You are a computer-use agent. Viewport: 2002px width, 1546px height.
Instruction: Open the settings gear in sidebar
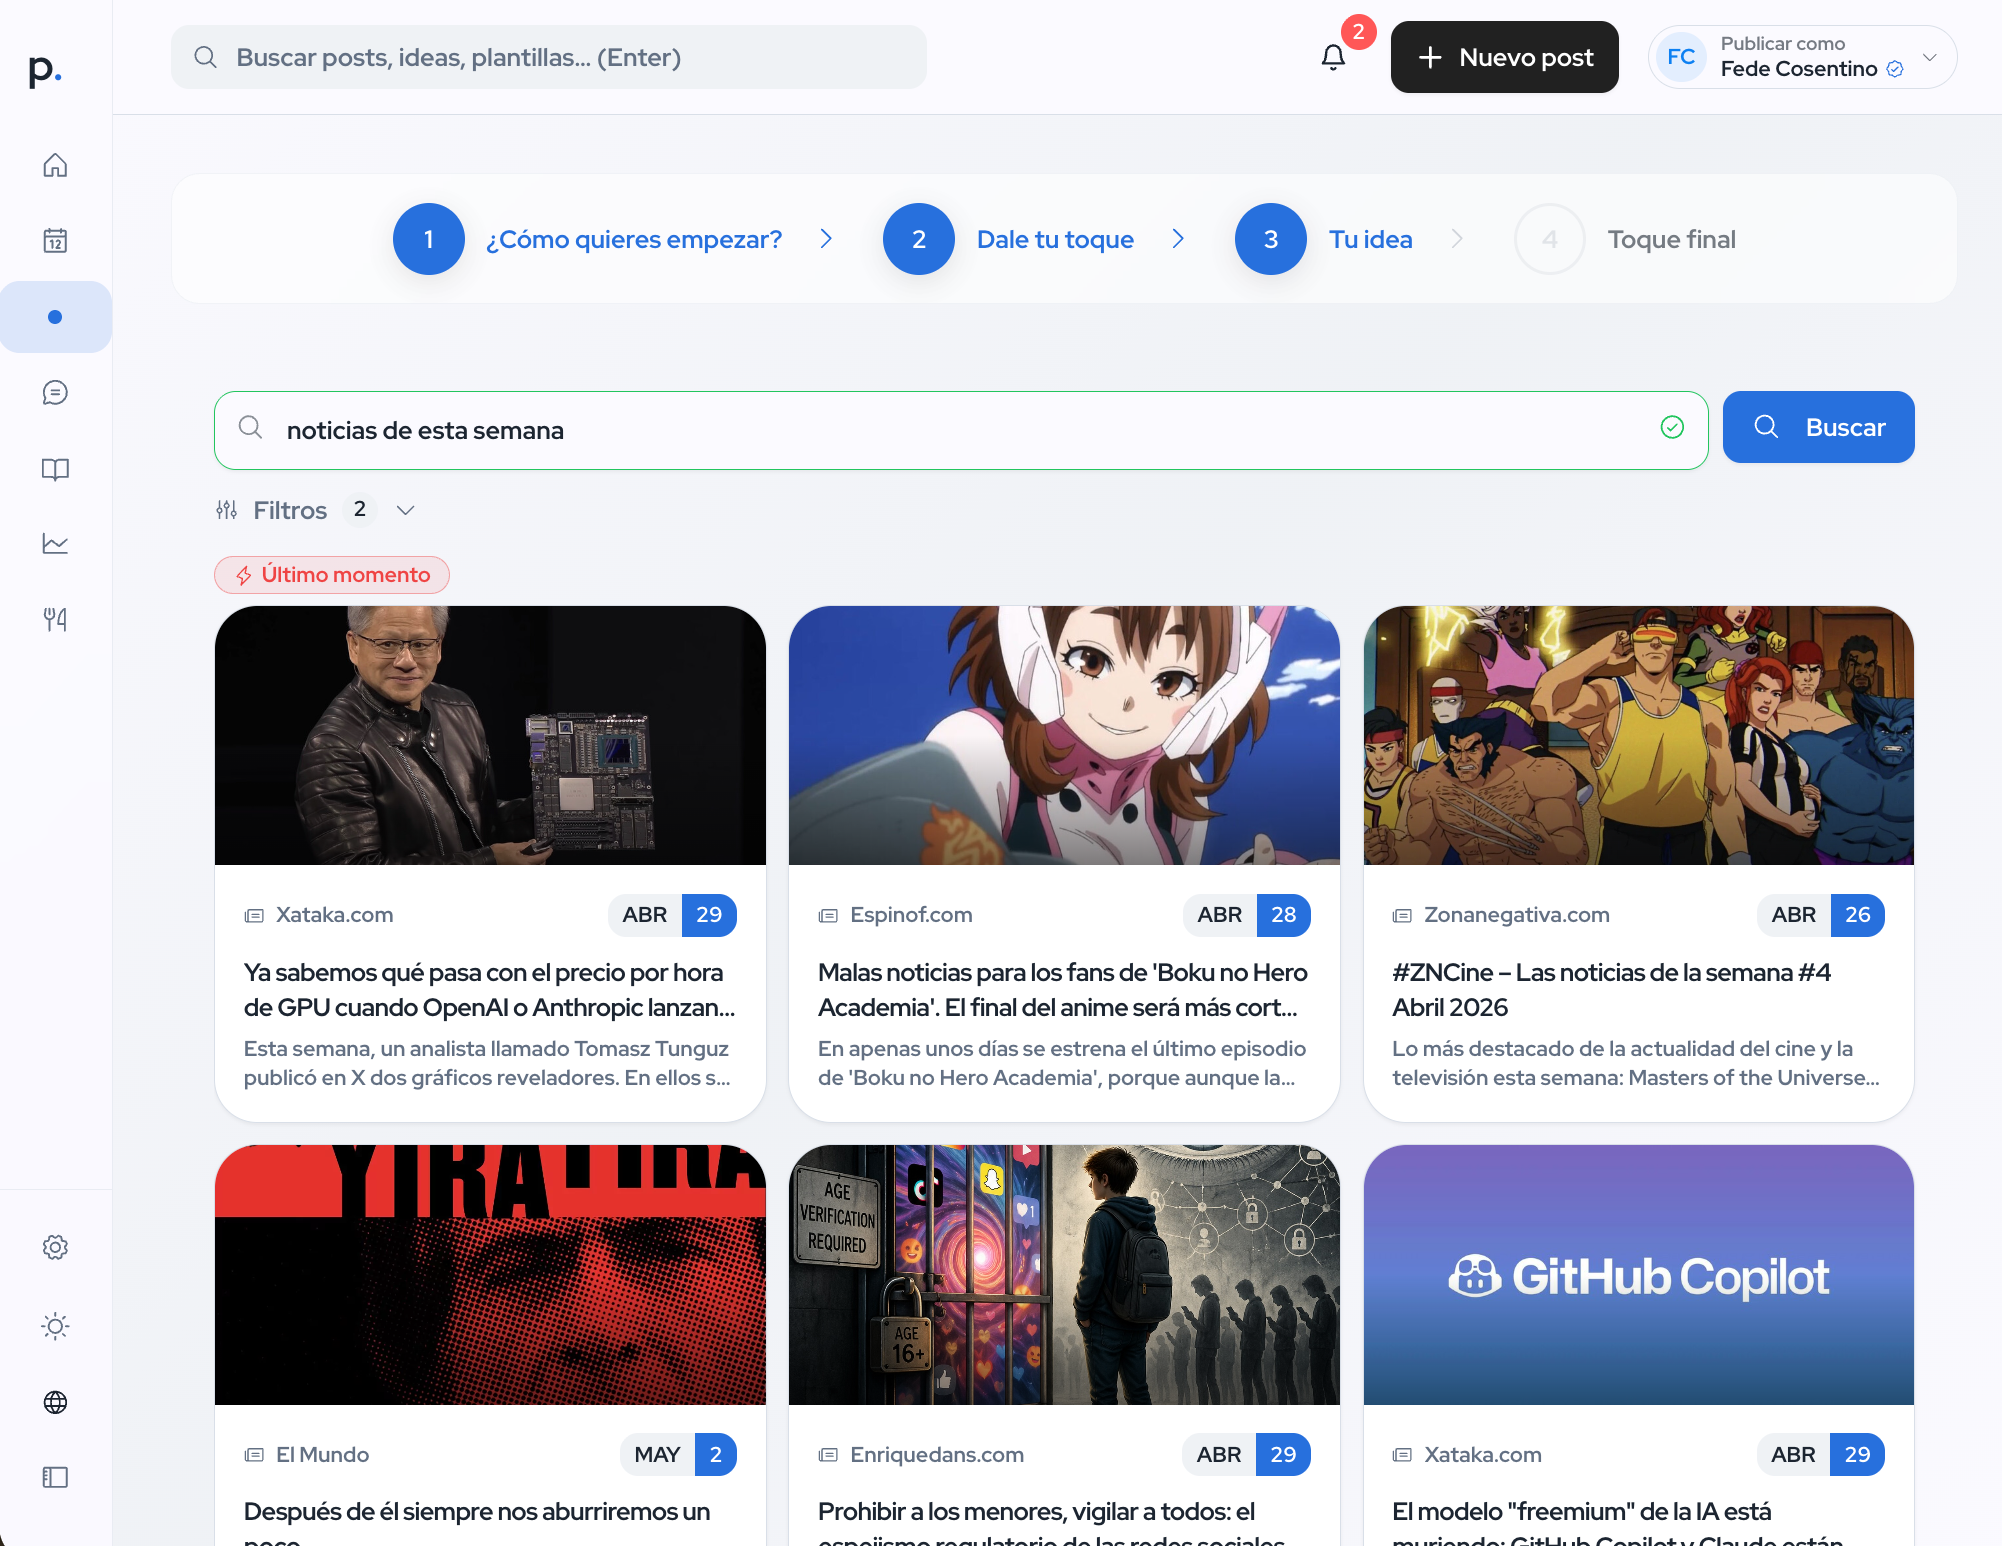[x=55, y=1247]
